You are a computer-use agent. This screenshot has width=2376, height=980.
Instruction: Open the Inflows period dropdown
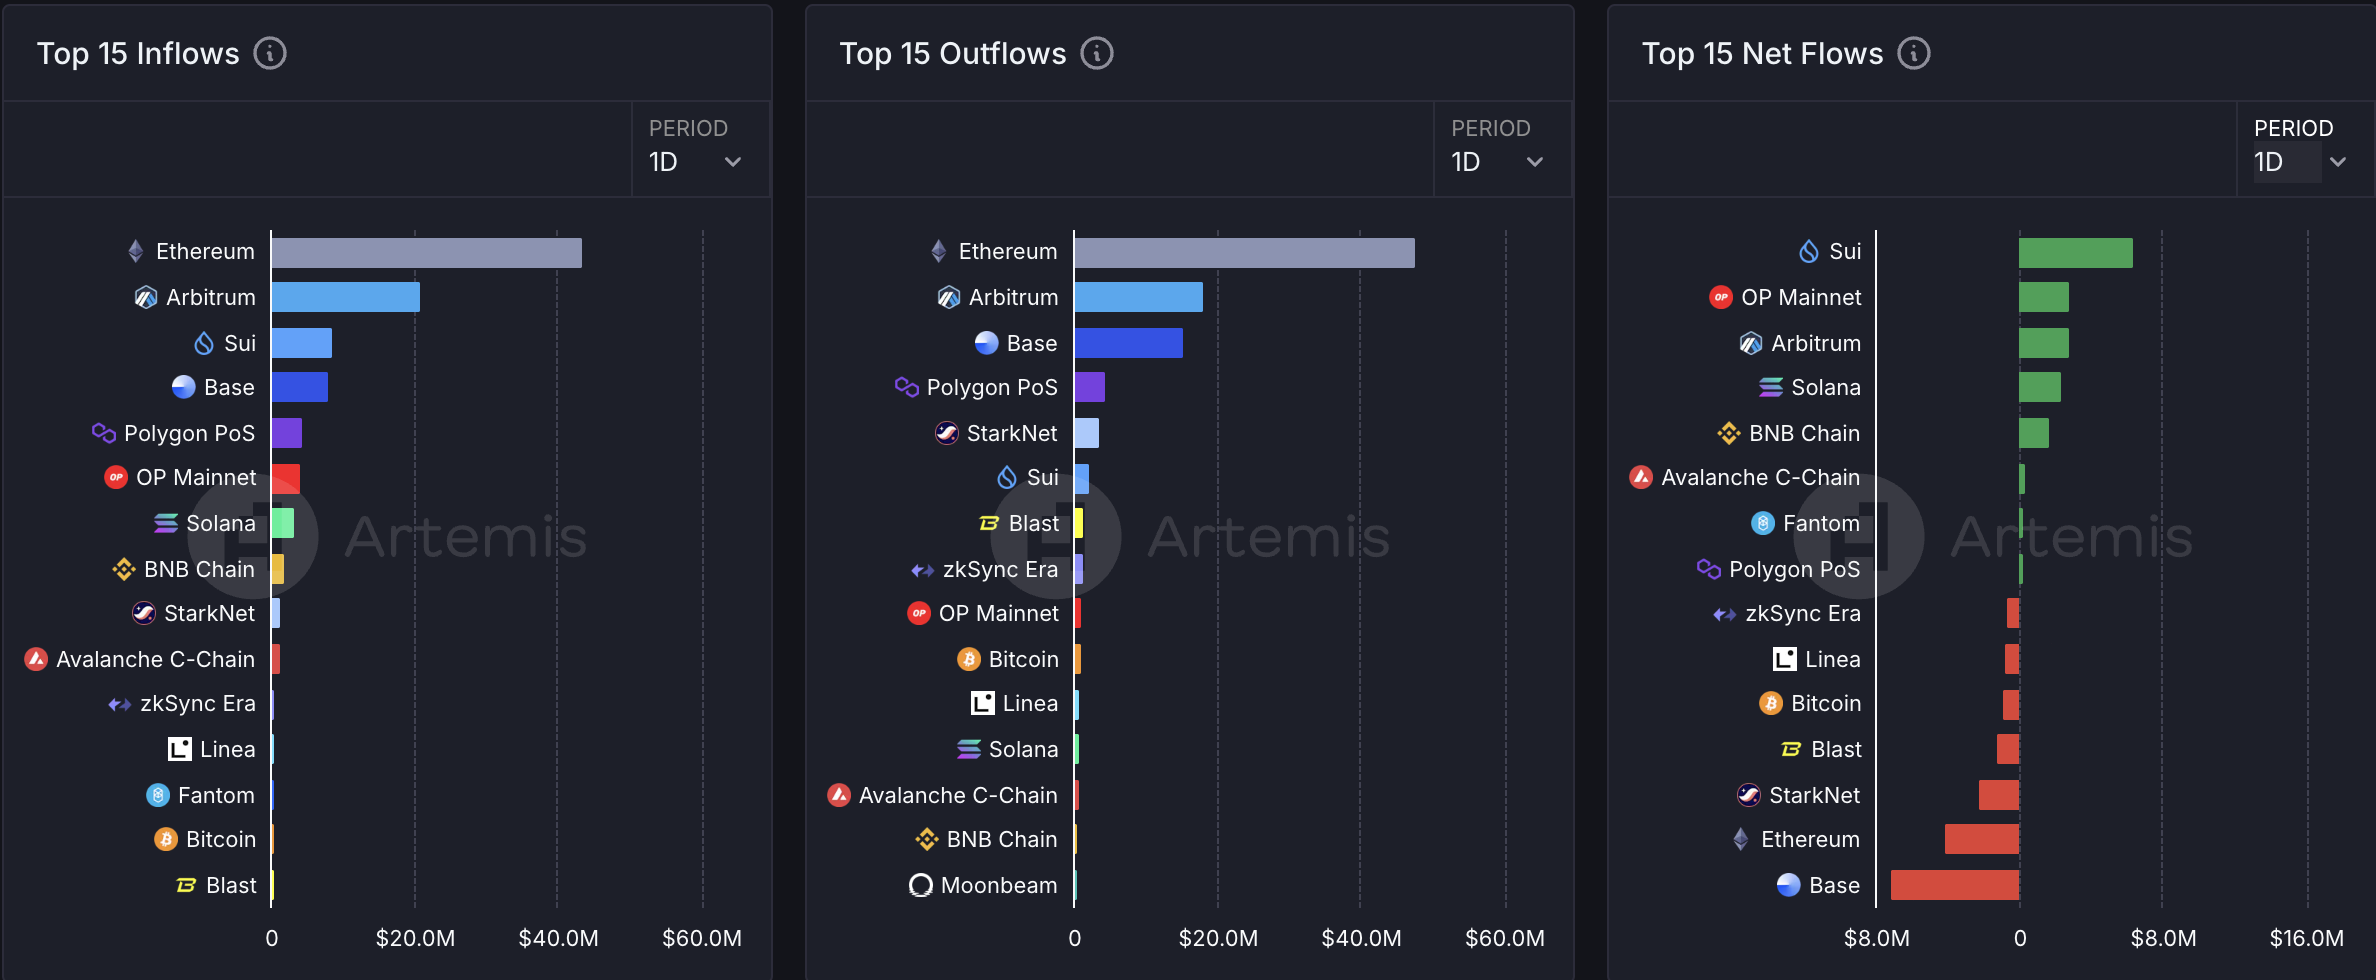click(x=696, y=161)
